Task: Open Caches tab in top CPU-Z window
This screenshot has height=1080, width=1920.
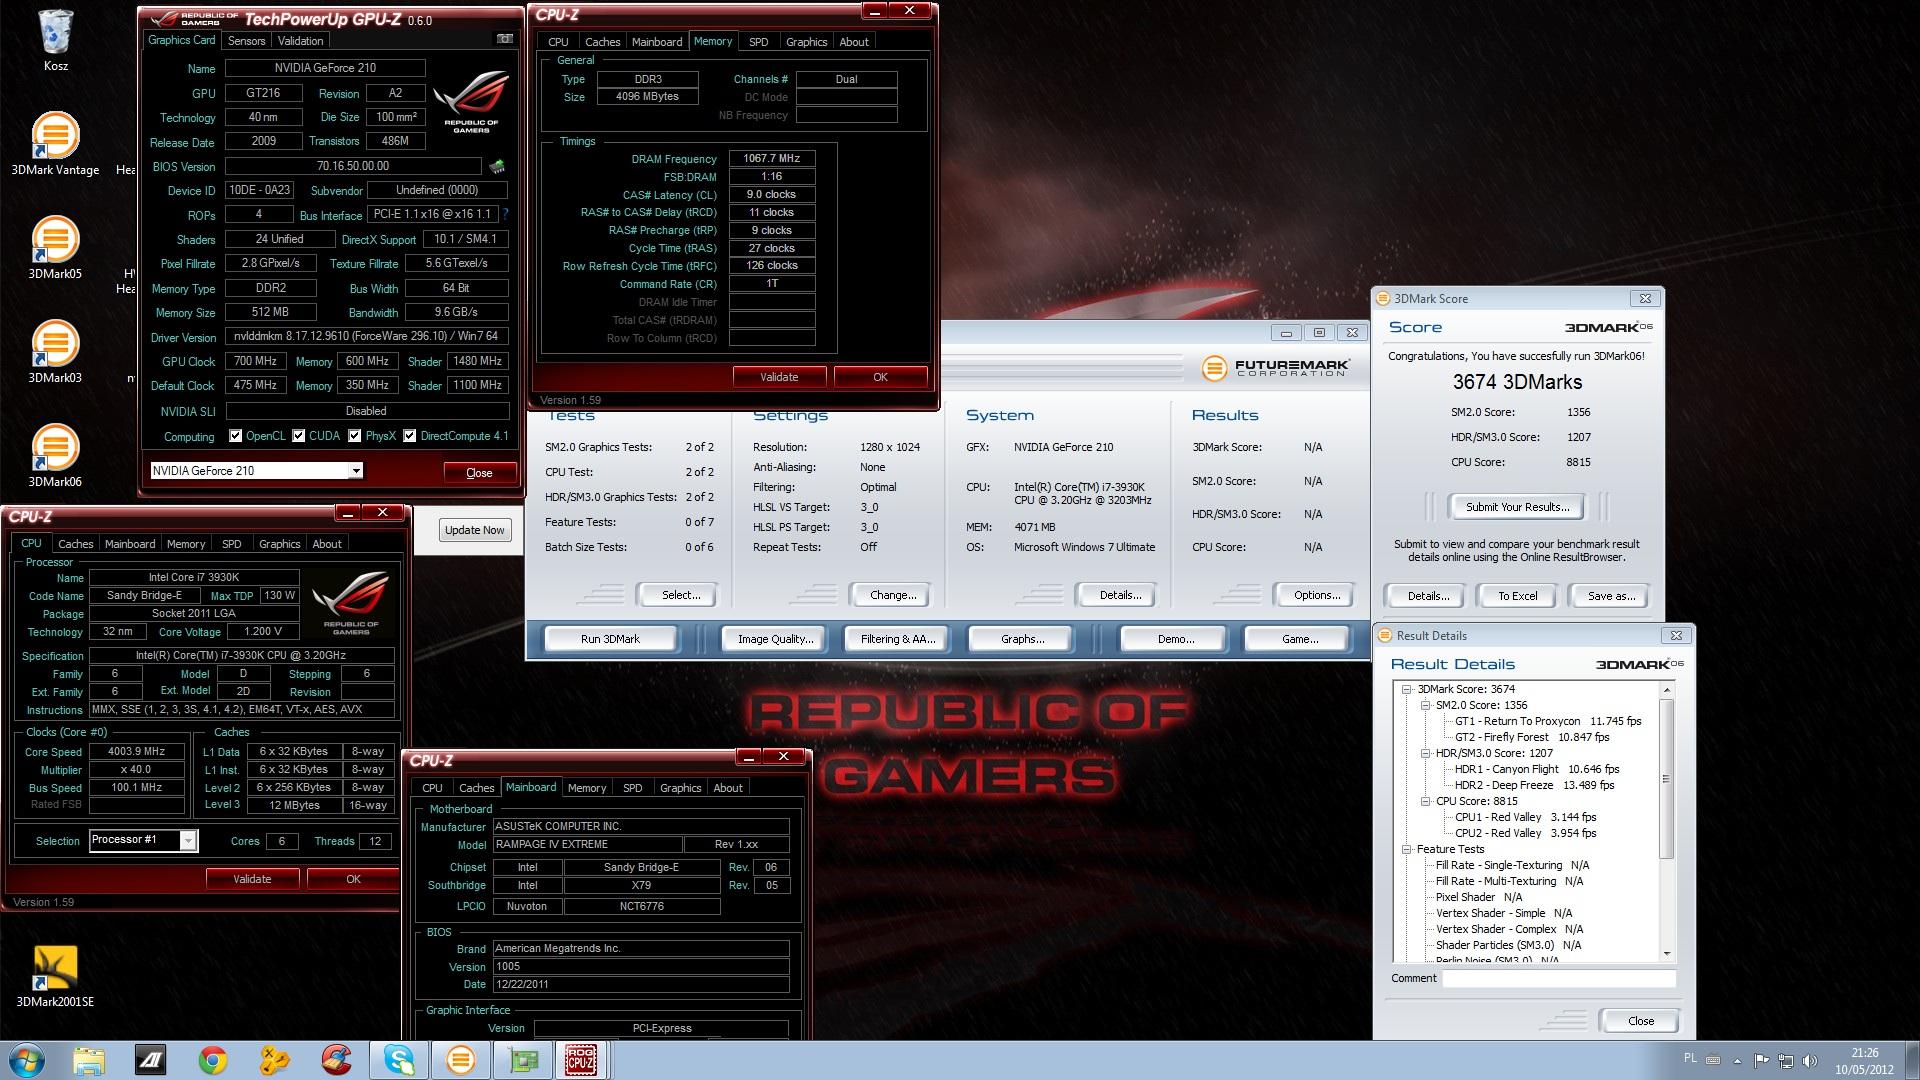Action: tap(602, 42)
